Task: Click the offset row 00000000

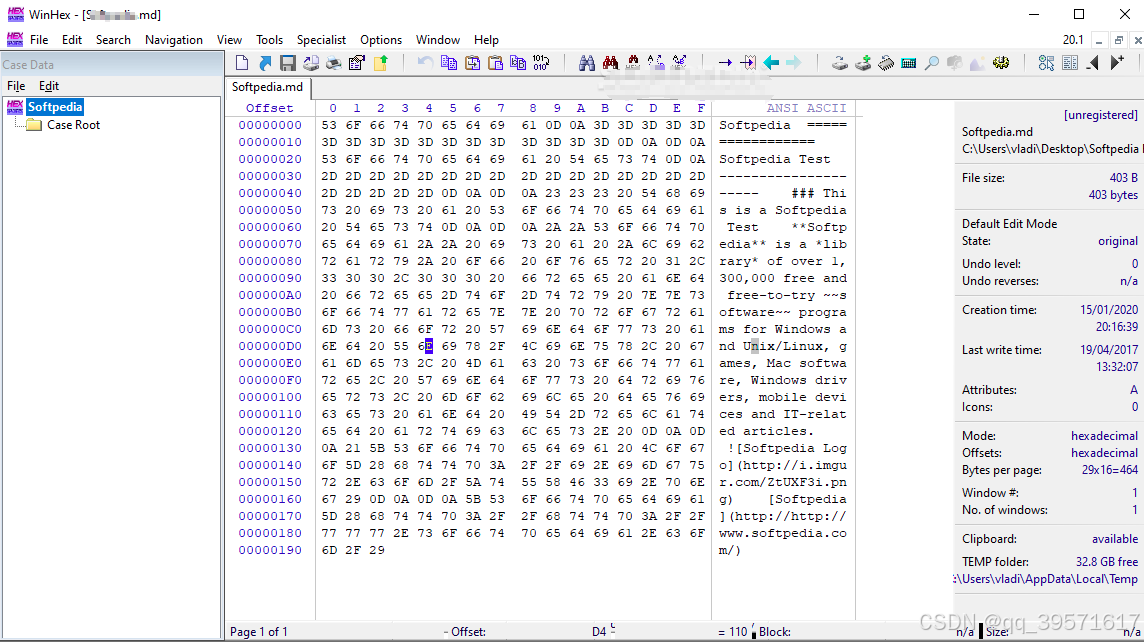Action: (x=269, y=125)
